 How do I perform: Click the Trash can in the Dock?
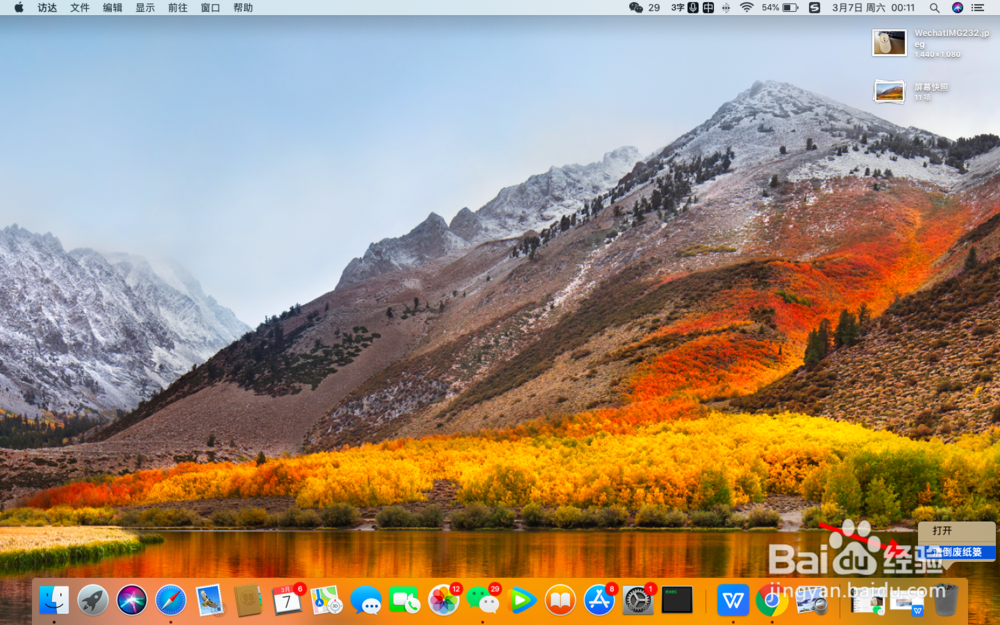[946, 600]
